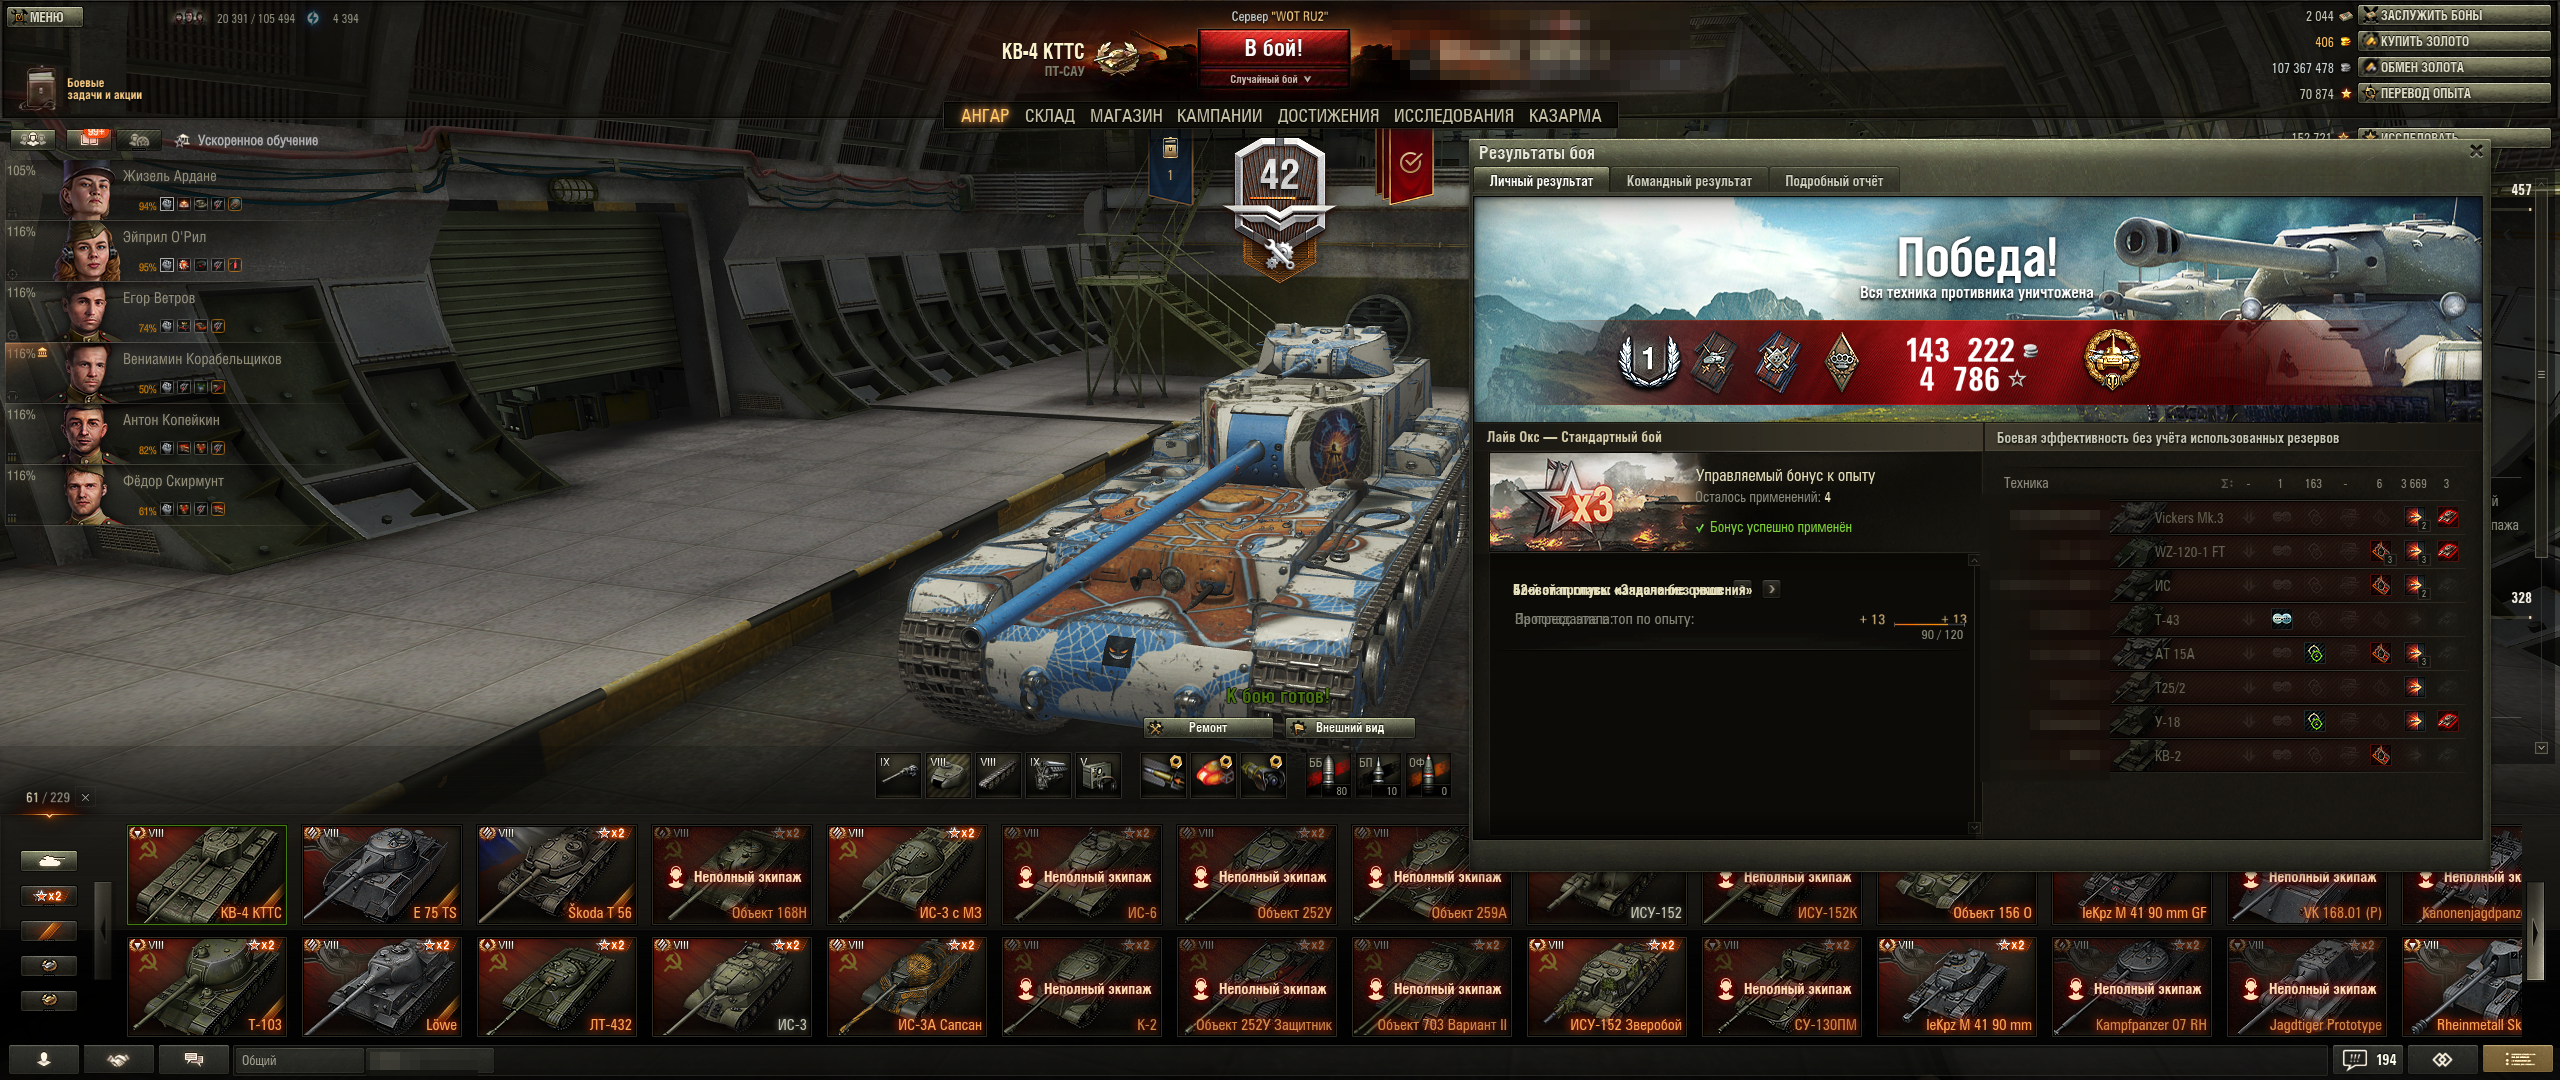The height and width of the screenshot is (1080, 2560).
Task: Open the ИССЛЕДОВАНИЯ research menu
Action: [1453, 116]
